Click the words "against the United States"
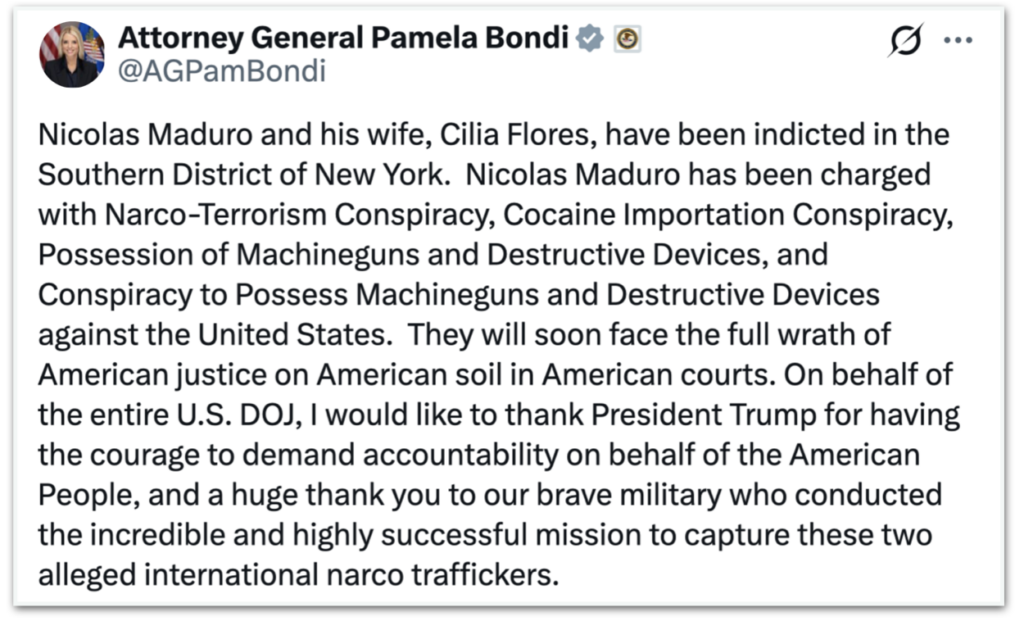 point(211,335)
